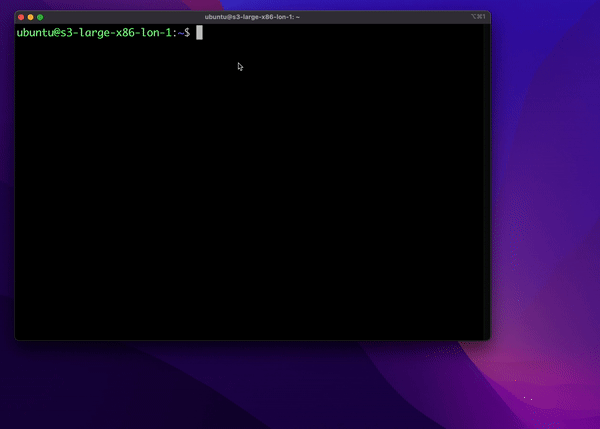The width and height of the screenshot is (600, 429).
Task: Close the terminal window with the red button
Action: [x=21, y=17]
